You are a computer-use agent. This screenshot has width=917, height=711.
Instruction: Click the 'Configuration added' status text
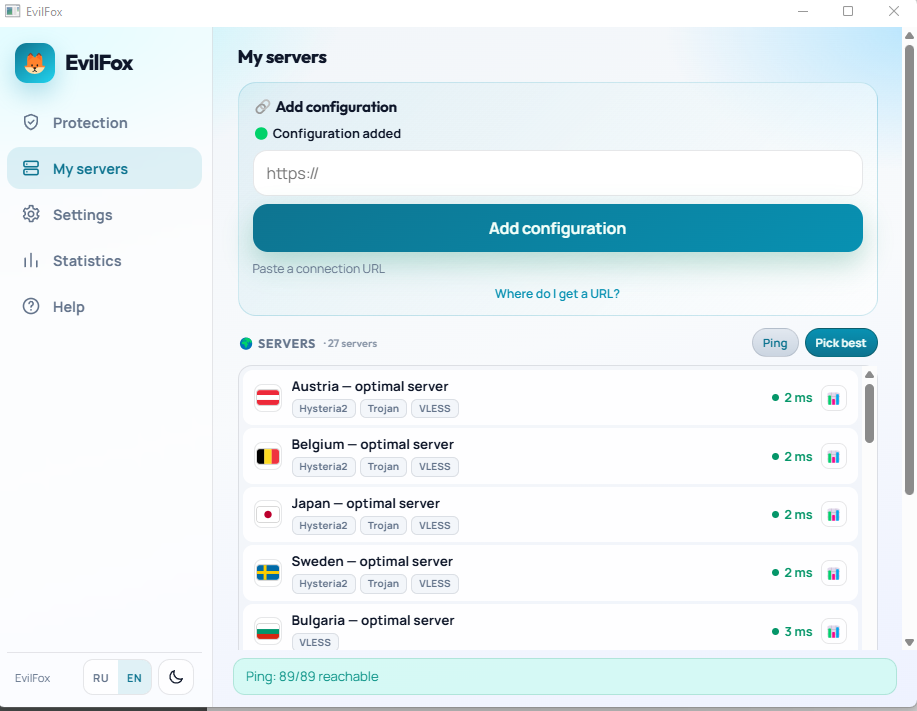pos(336,133)
